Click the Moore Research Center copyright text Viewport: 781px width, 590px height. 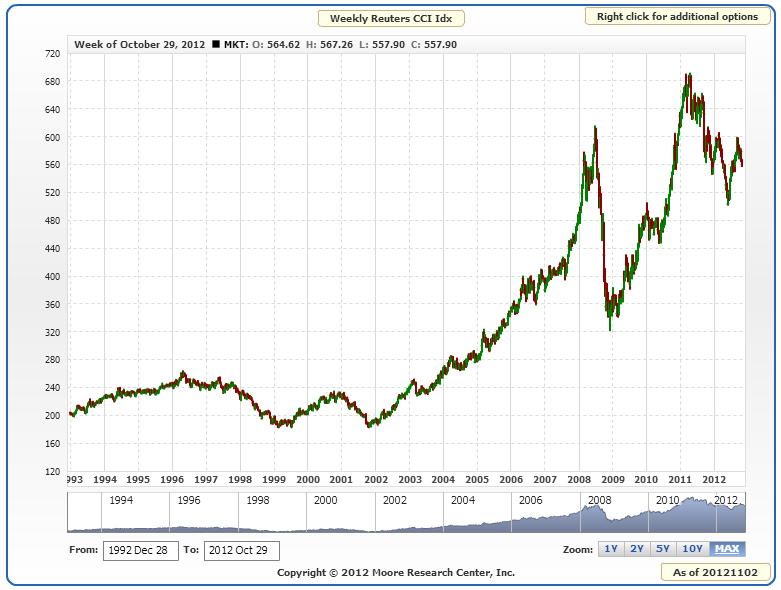coord(396,572)
